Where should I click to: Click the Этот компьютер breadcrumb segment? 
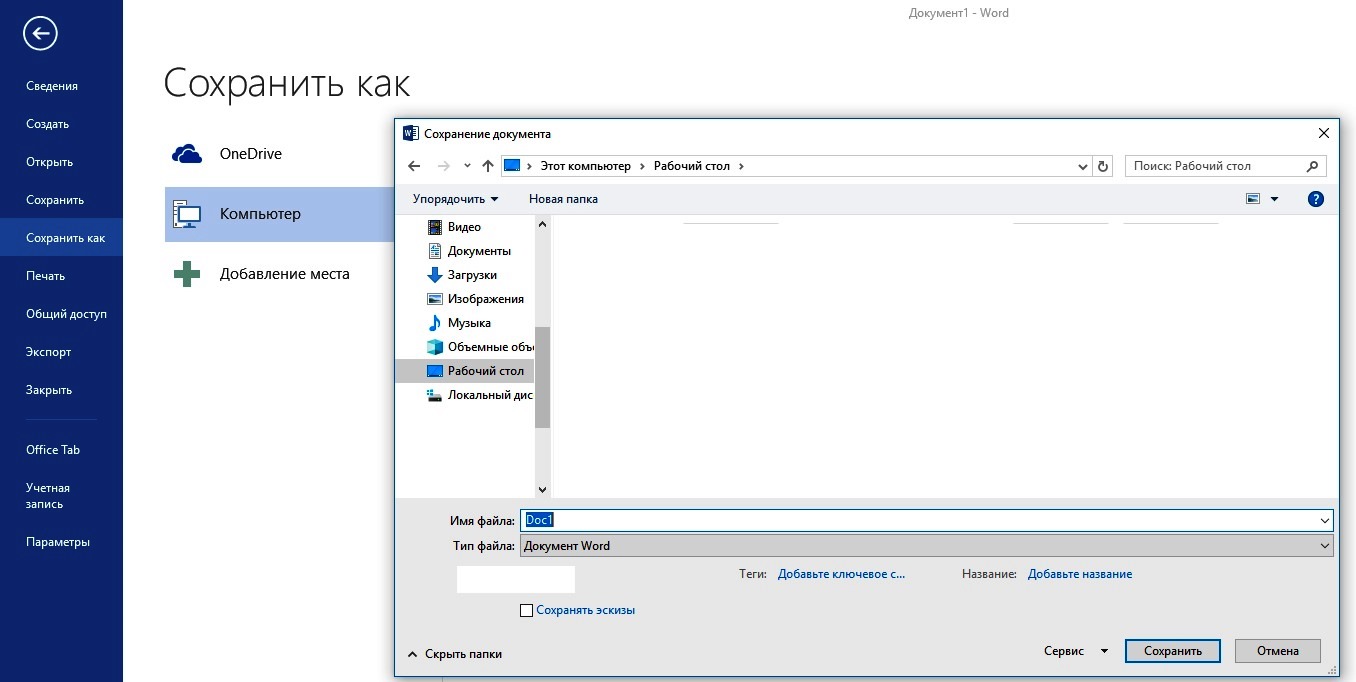point(585,166)
